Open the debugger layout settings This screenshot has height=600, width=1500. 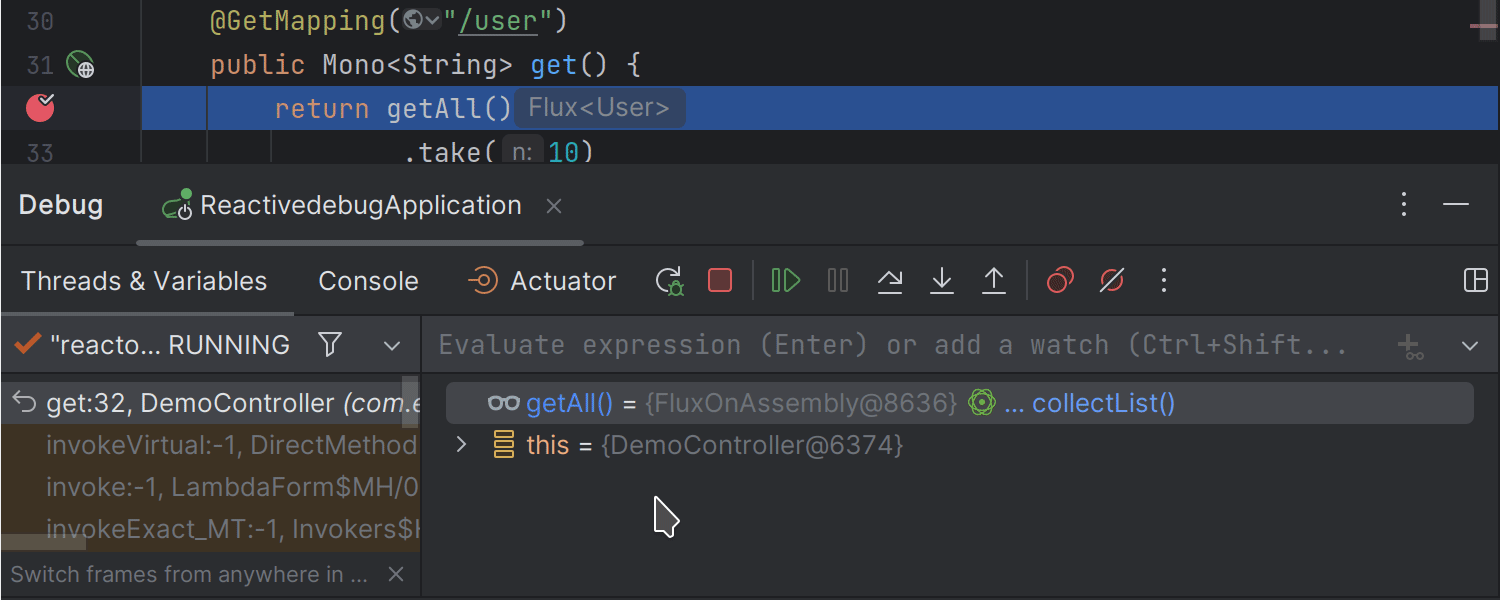click(x=1476, y=281)
